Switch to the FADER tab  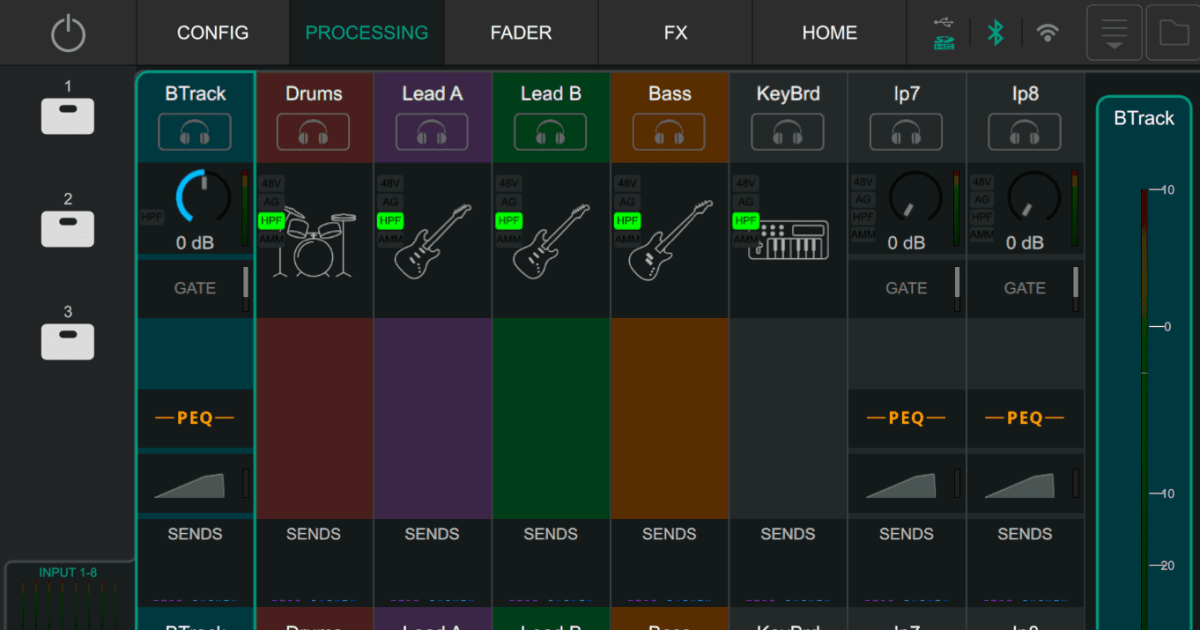coord(521,31)
